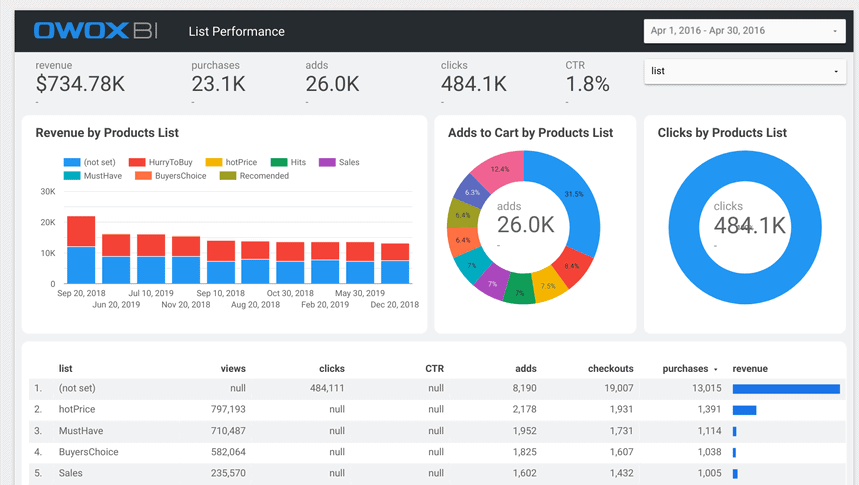
Task: Open the list filter dropdown
Action: point(745,71)
